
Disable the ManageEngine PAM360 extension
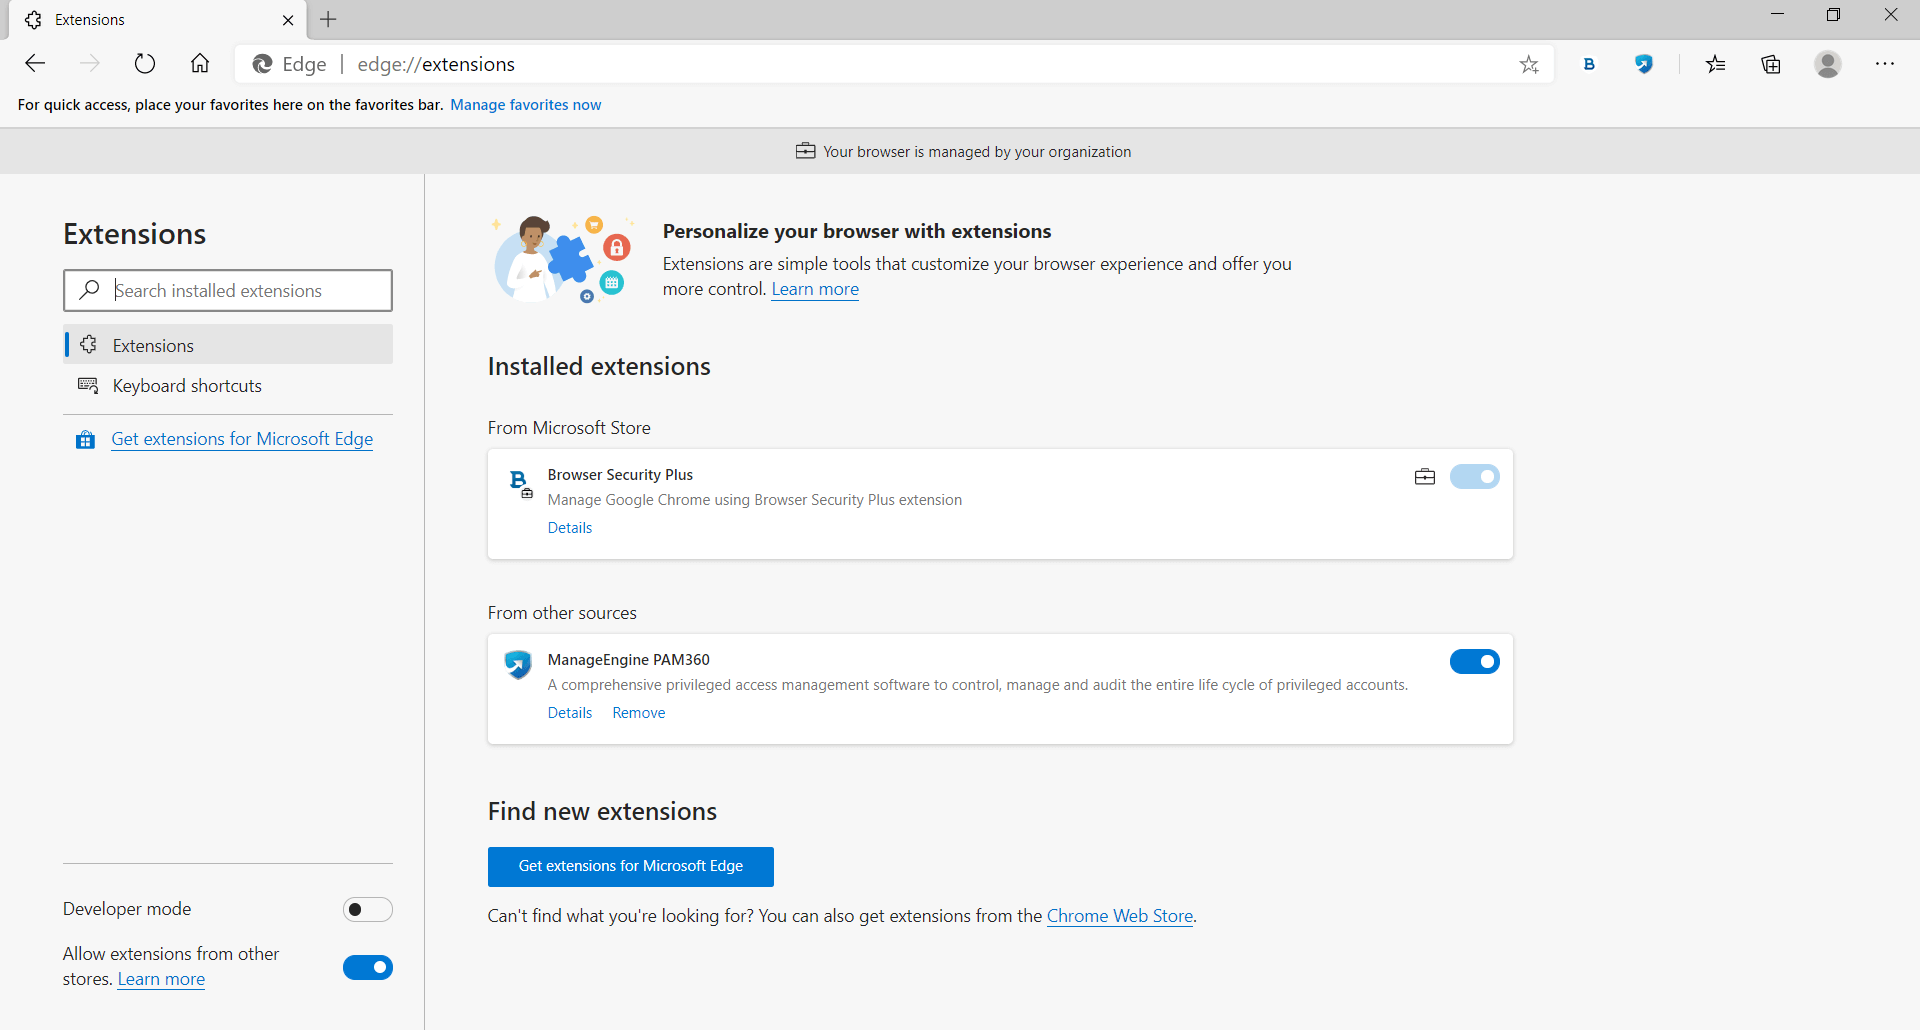1474,662
